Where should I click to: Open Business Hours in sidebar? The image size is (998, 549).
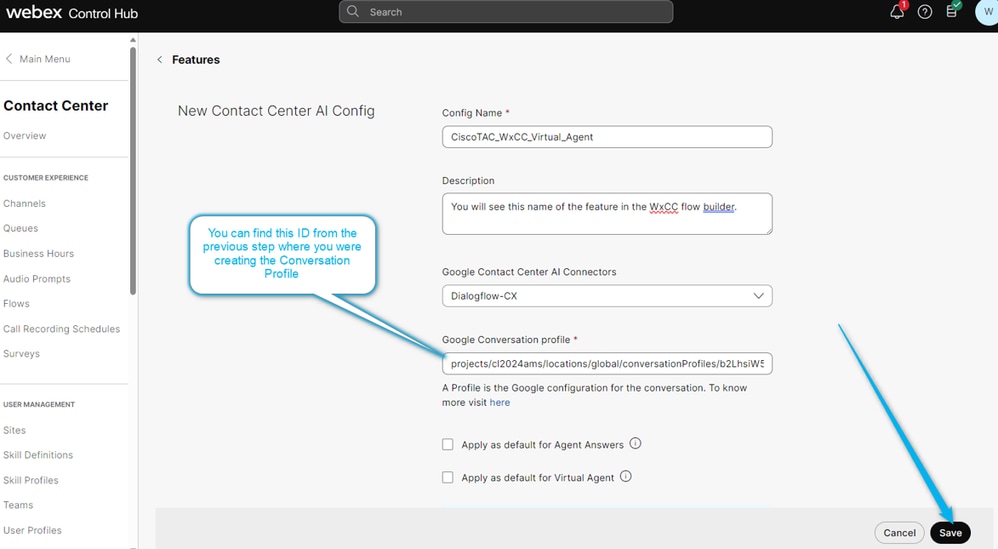[38, 253]
